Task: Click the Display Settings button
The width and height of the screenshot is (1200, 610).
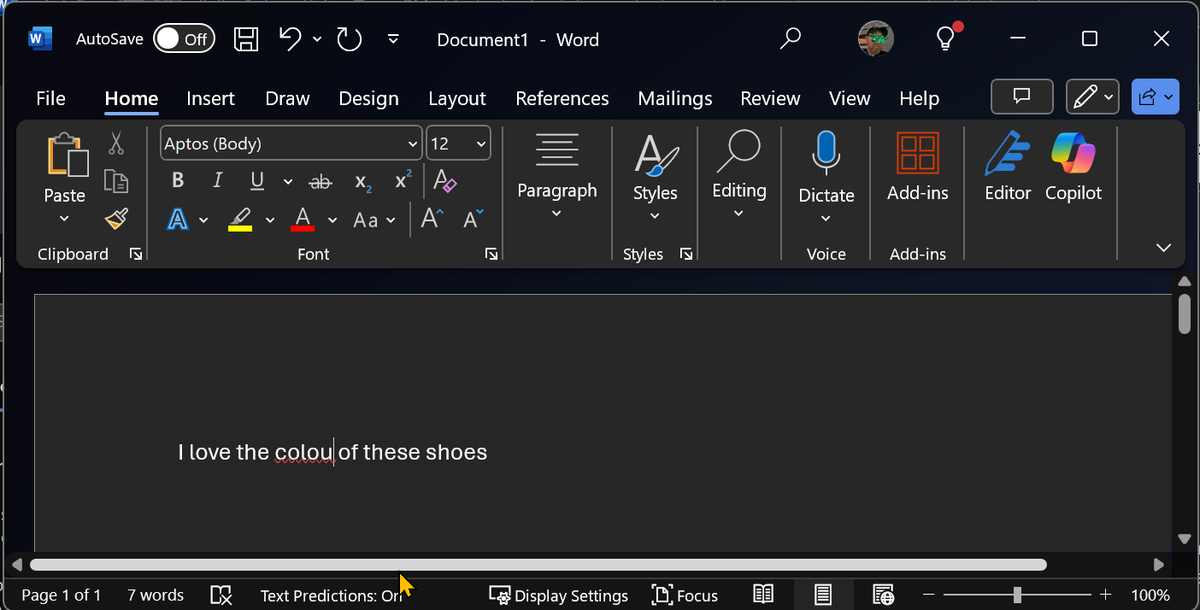Action: [x=559, y=595]
